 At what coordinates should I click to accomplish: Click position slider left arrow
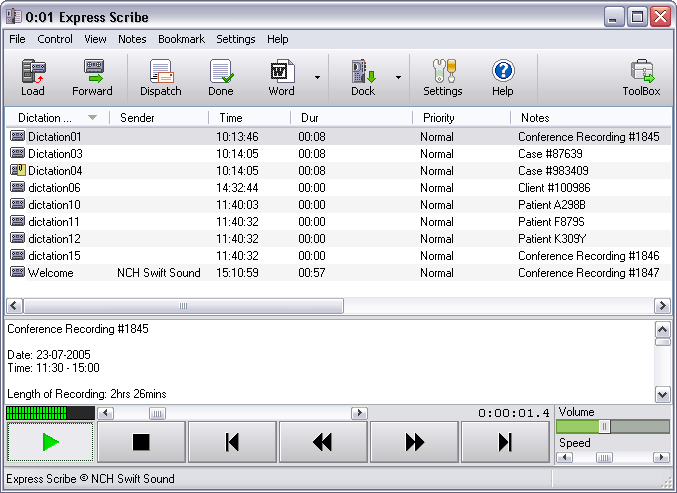[106, 413]
